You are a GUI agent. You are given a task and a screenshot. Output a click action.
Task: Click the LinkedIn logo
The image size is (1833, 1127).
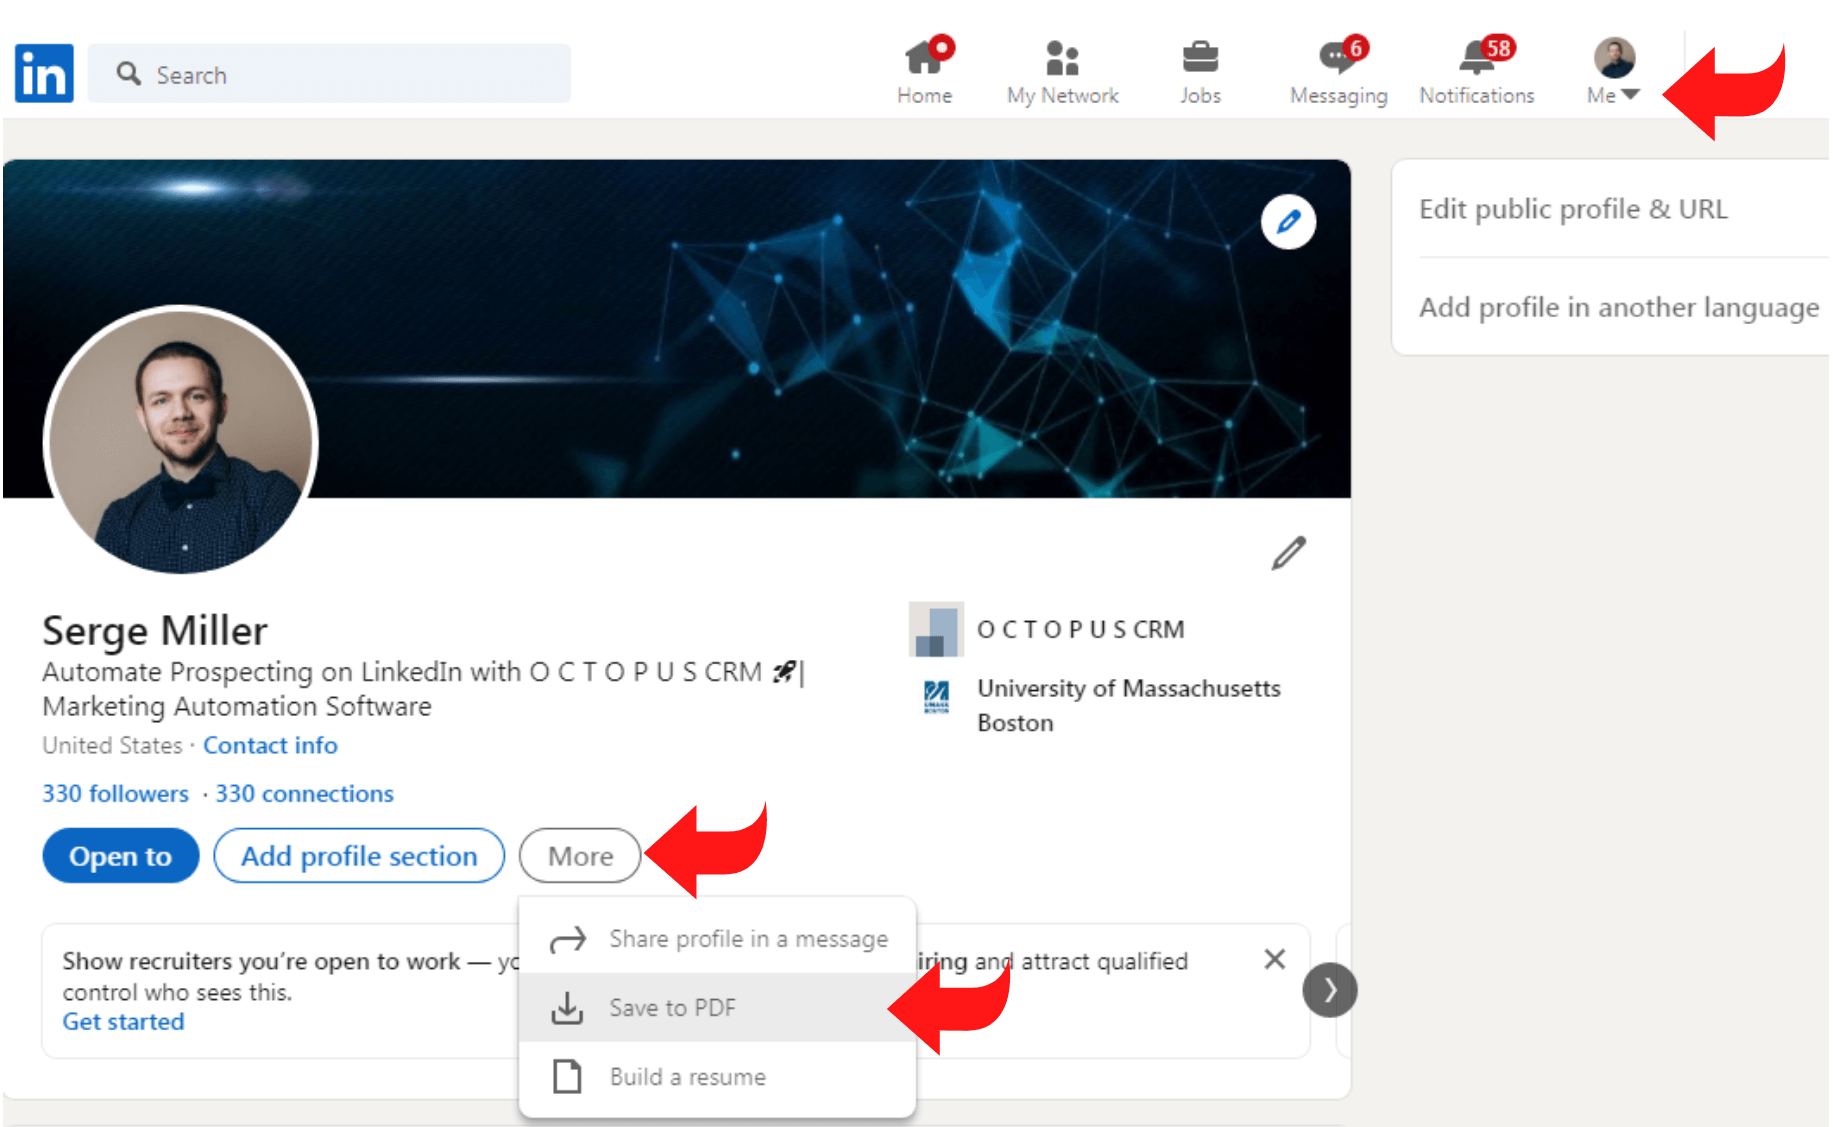click(44, 72)
